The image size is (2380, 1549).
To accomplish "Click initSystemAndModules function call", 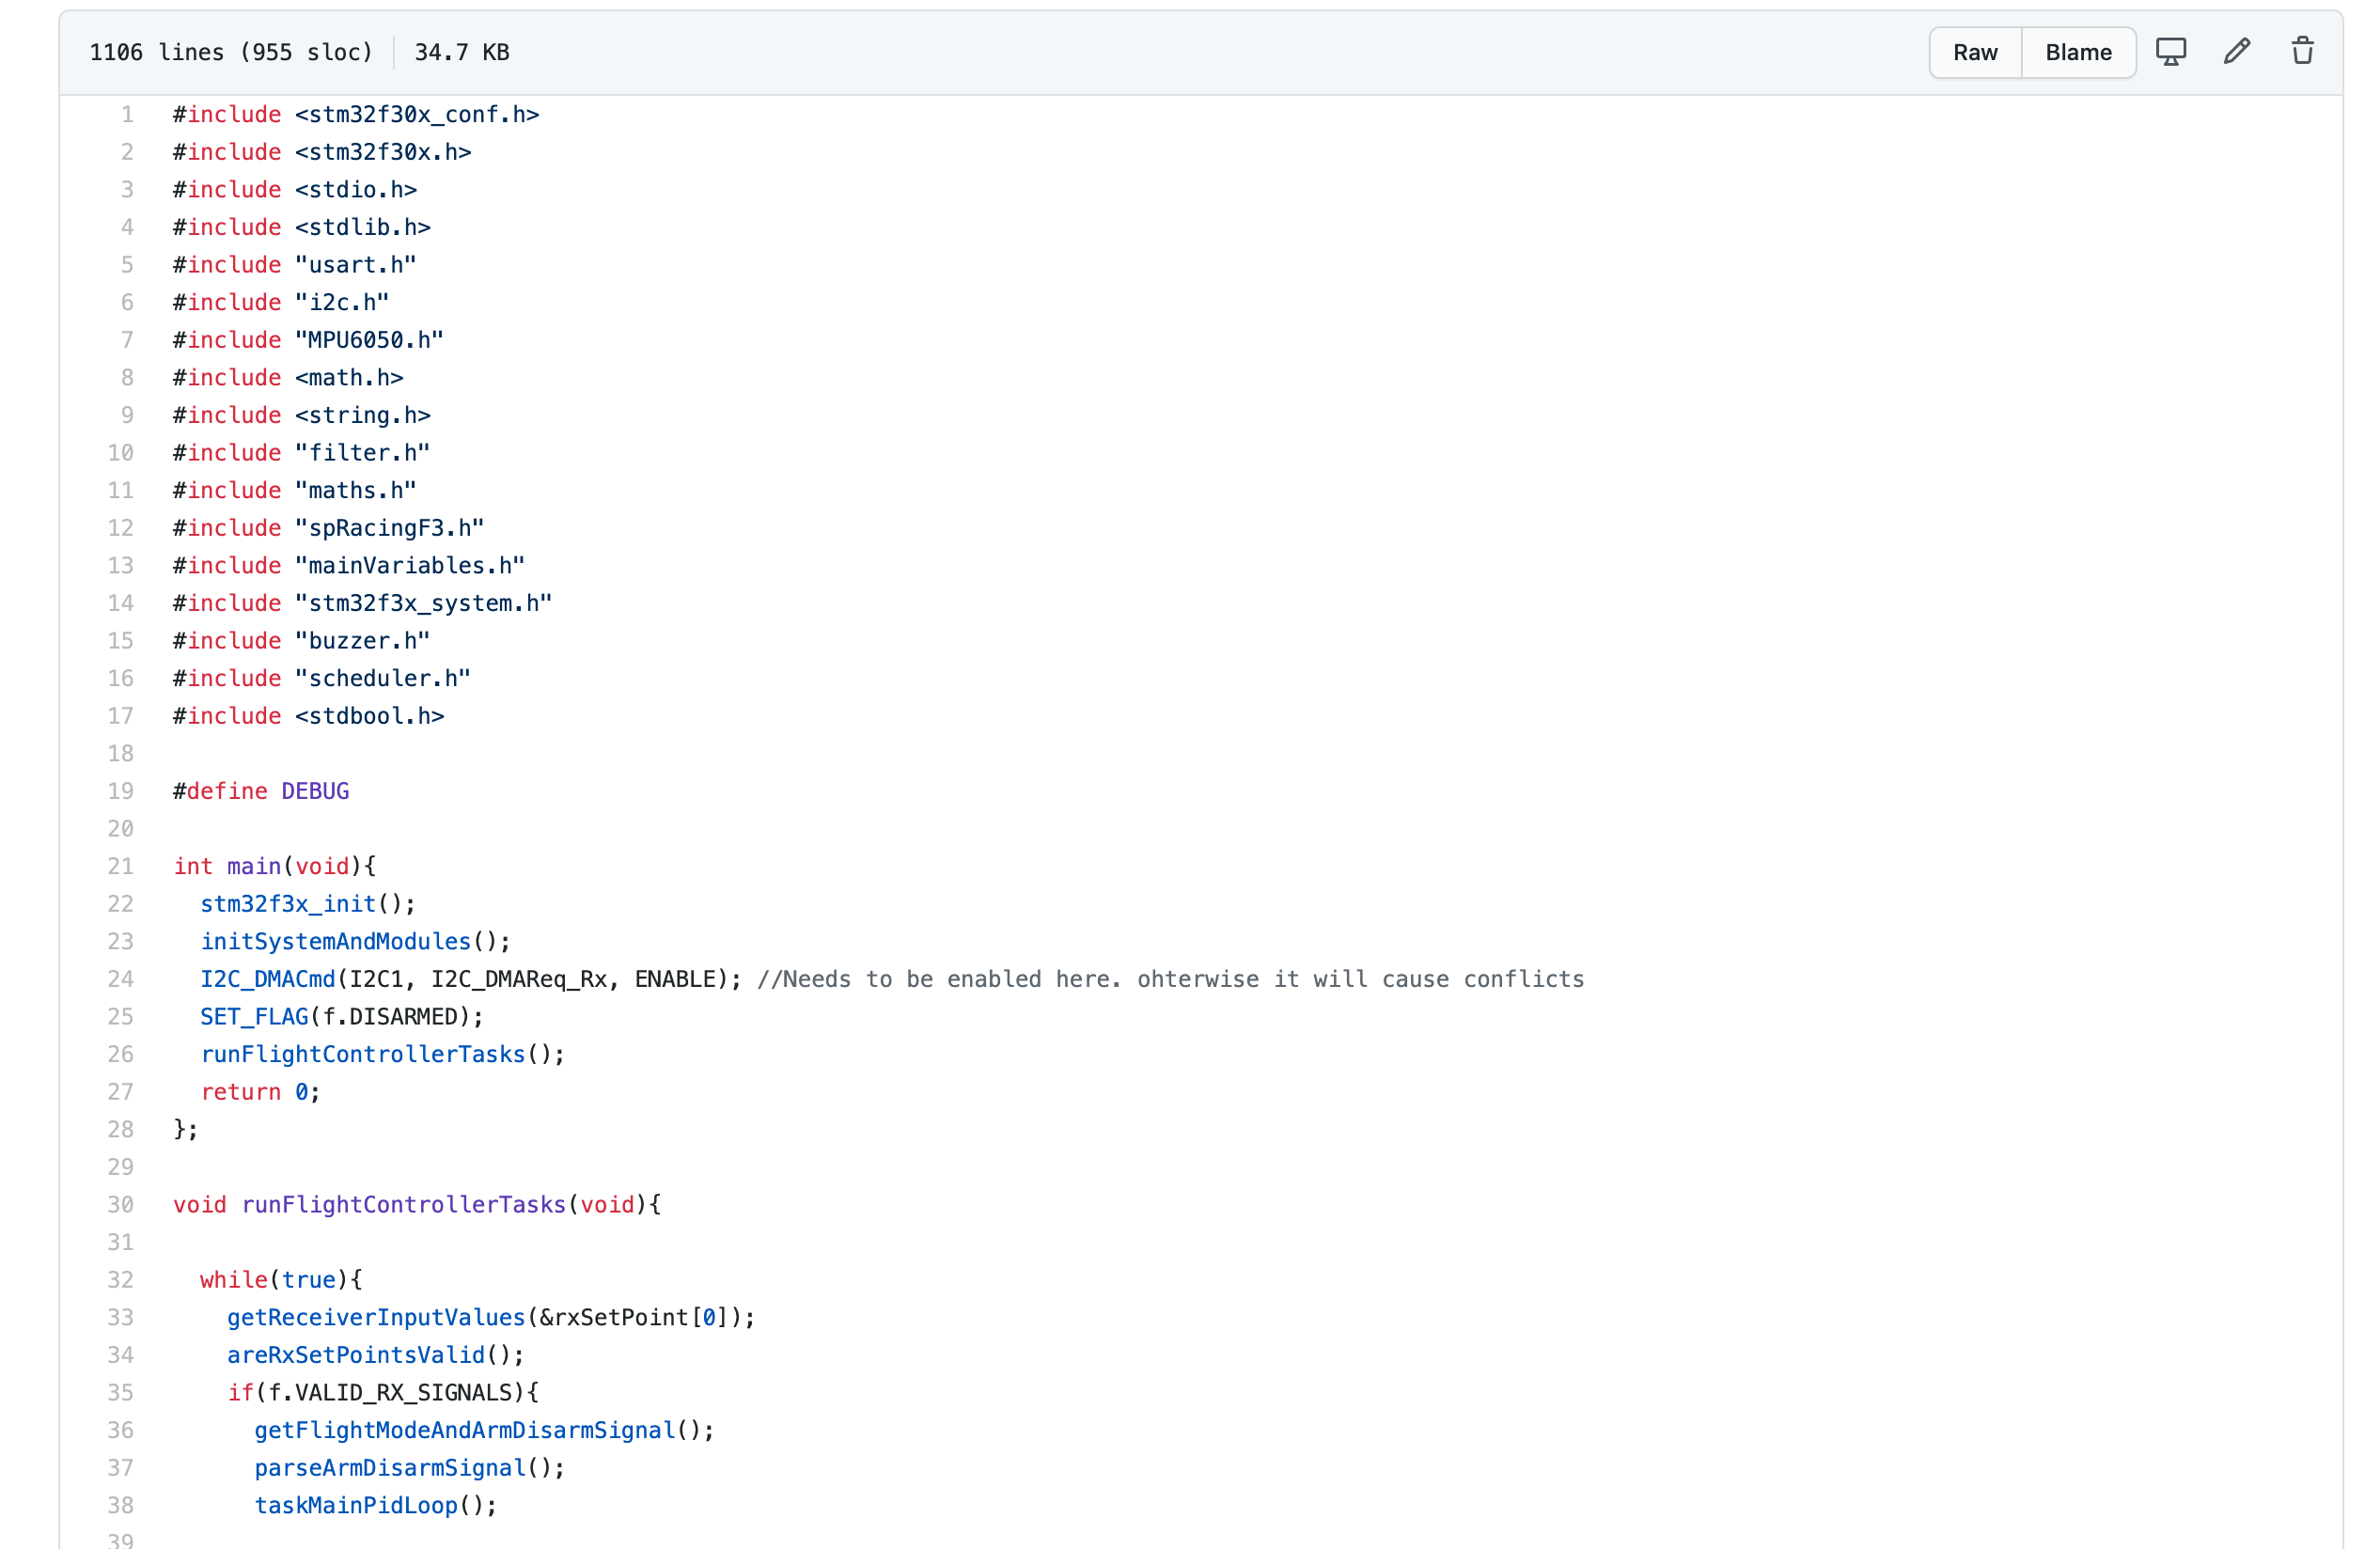I will click(335, 941).
